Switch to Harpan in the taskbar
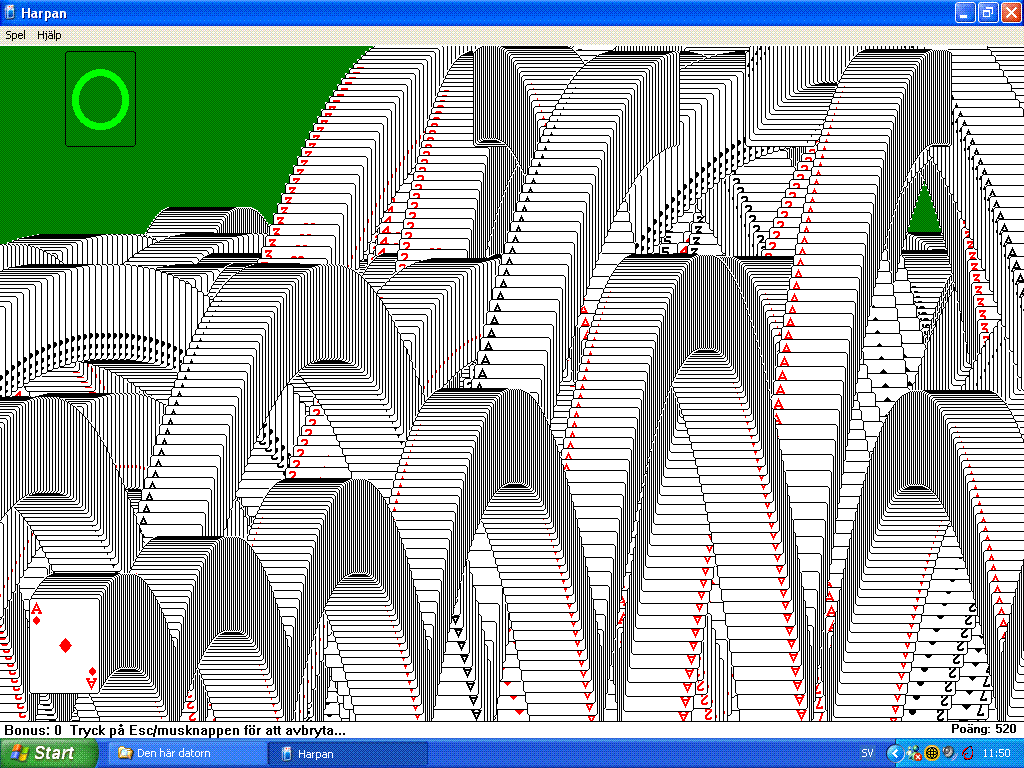Screen dimensions: 1024x768 pyautogui.click(x=346, y=753)
